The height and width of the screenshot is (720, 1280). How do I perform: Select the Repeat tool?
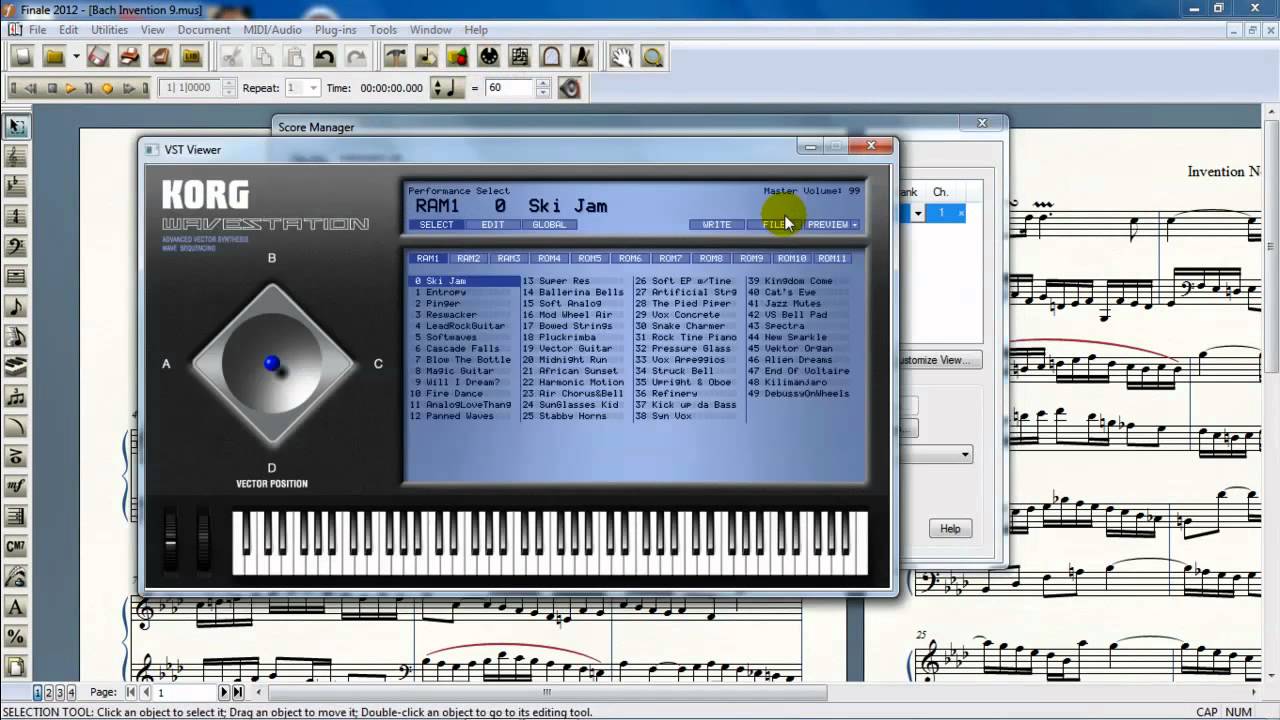(x=16, y=517)
